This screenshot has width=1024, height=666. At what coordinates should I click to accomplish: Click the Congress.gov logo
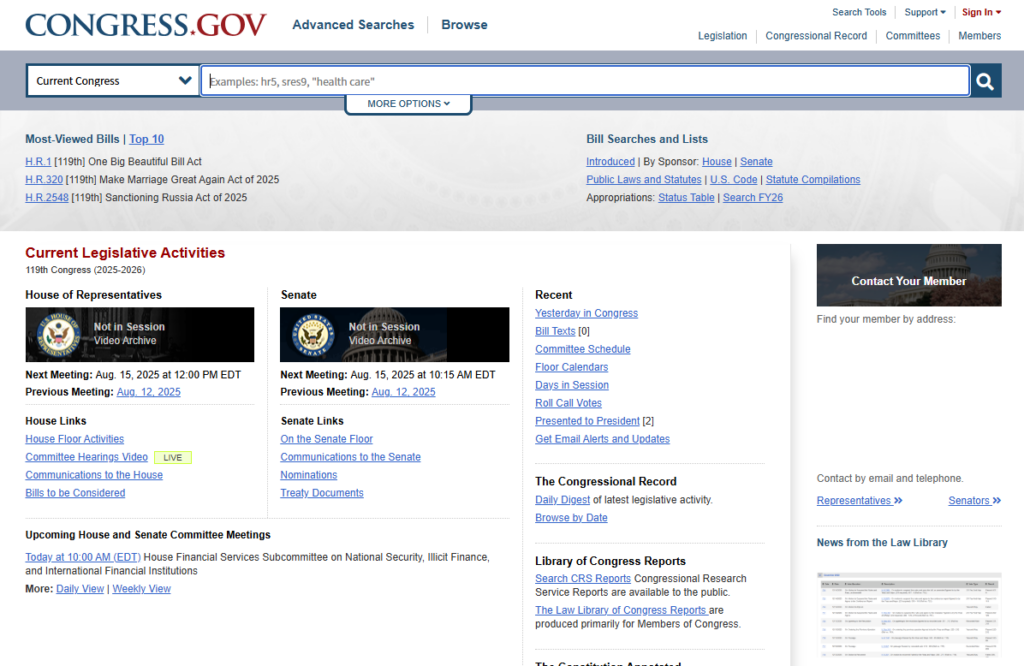pos(145,23)
